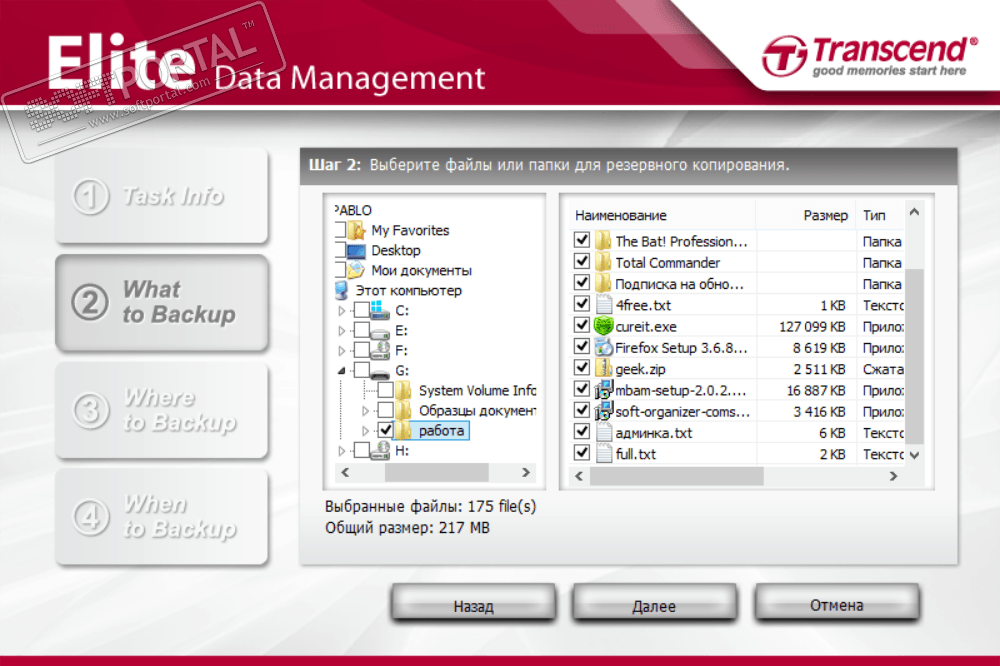Uncheck the работа folder checkbox

385,430
